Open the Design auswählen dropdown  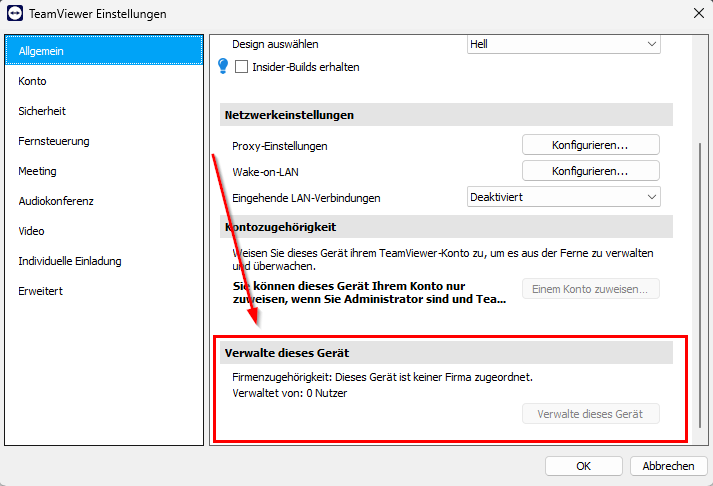coord(563,44)
